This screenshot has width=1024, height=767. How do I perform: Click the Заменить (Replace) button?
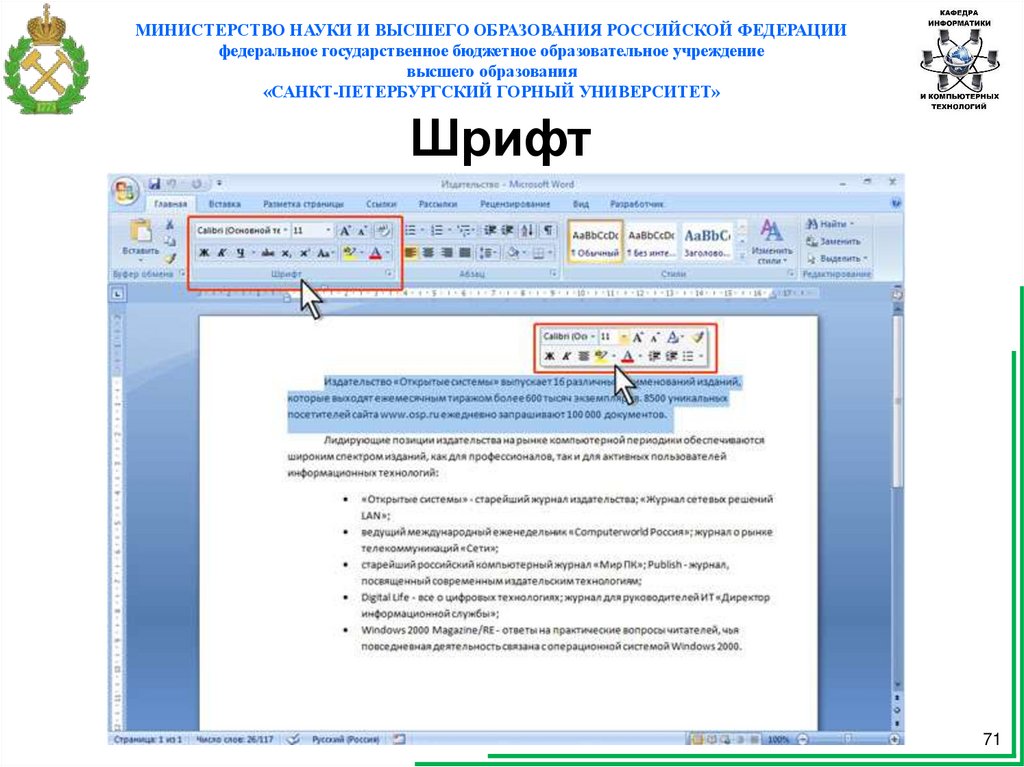click(835, 241)
